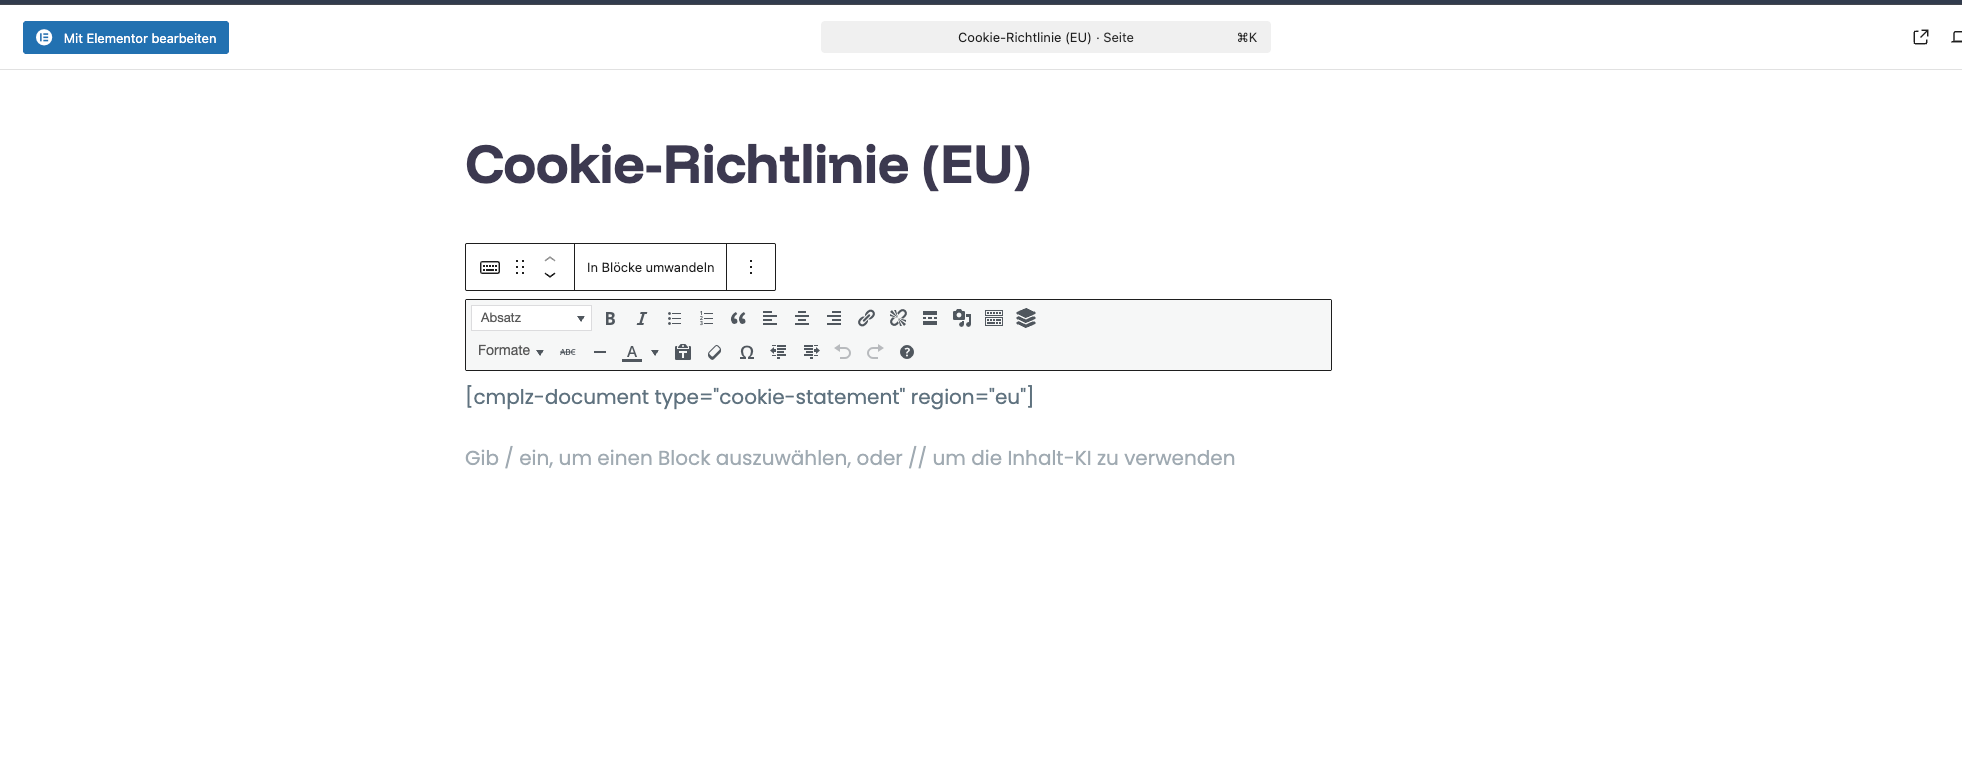Click the add media icon
This screenshot has height=760, width=1962.
tap(962, 318)
